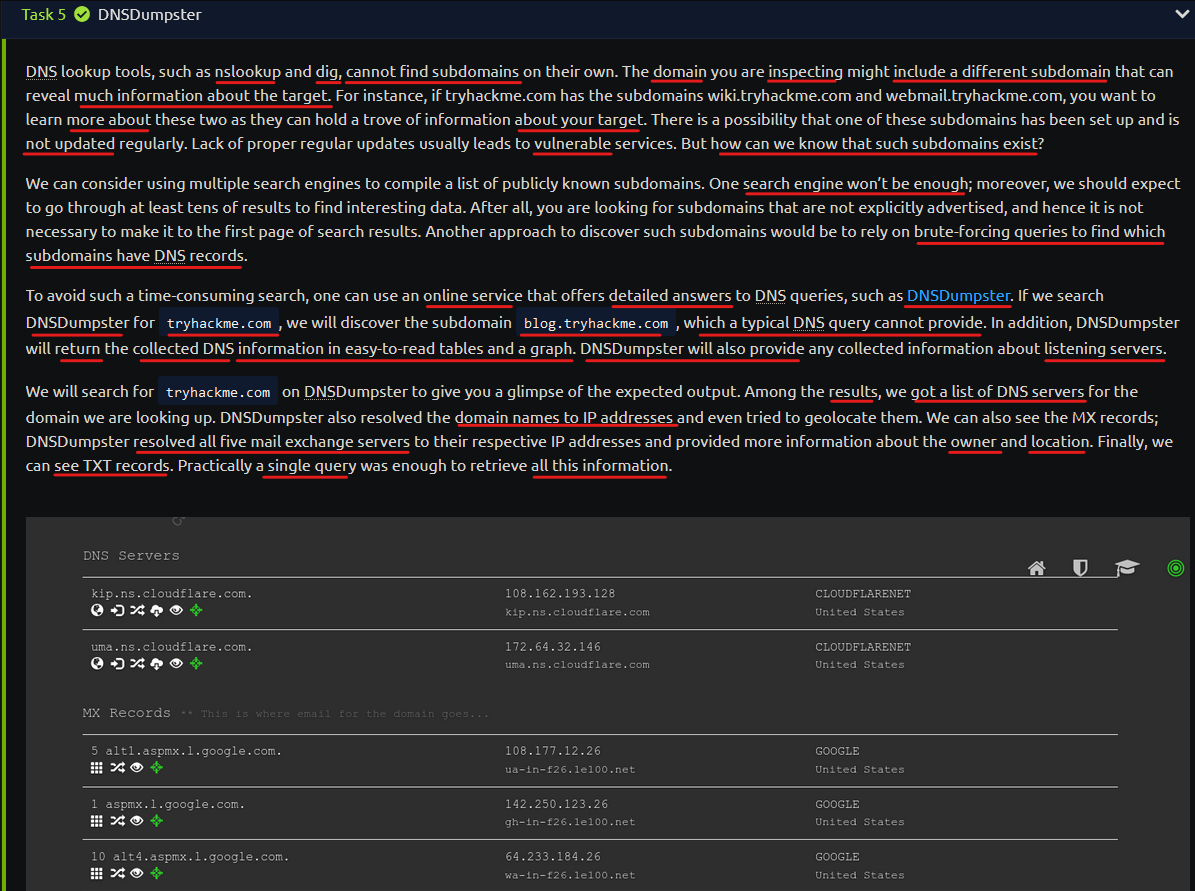Click the grid icon under alt1.aspmx.l.google.com
This screenshot has height=891, width=1195.
[x=97, y=768]
